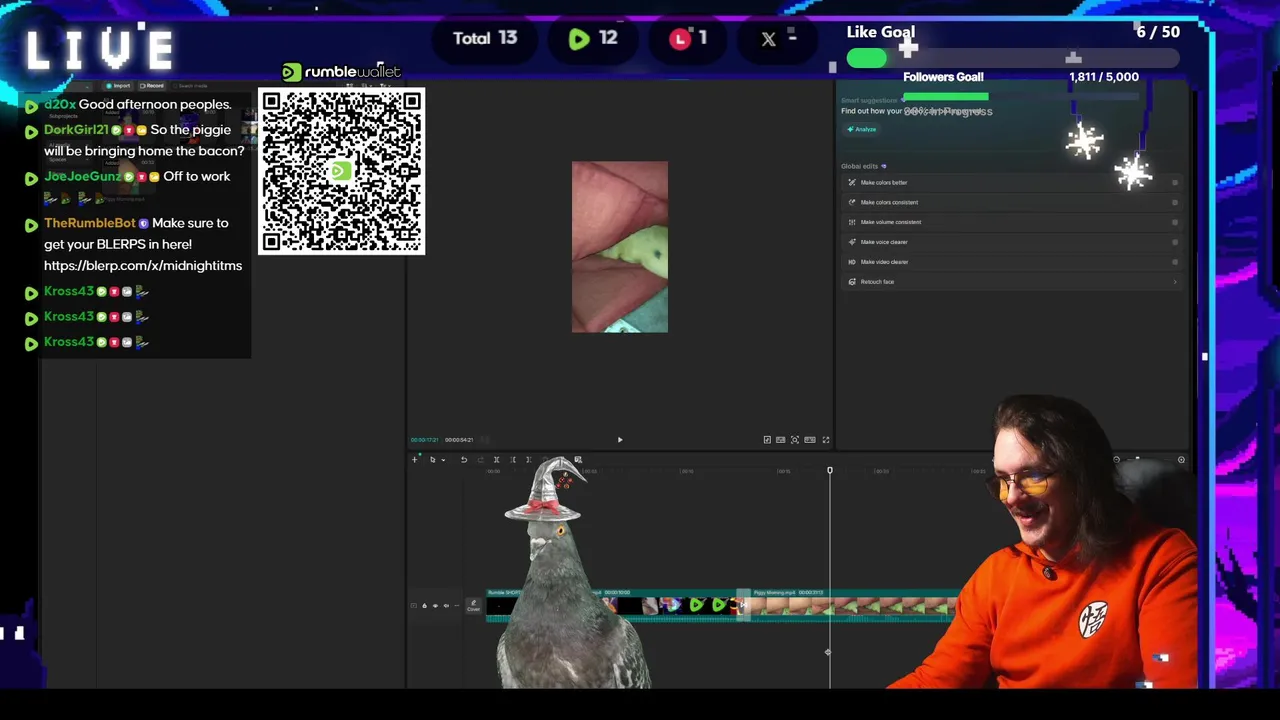The width and height of the screenshot is (1280, 720).
Task: Click the rumble wallet logo
Action: click(341, 72)
